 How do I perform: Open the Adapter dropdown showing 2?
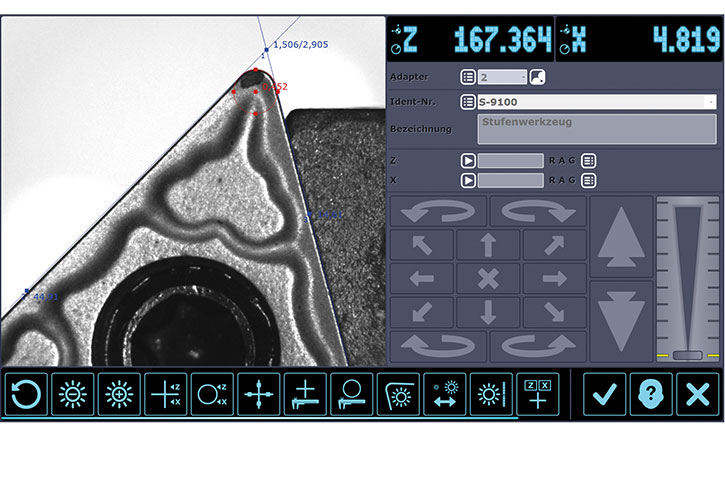[503, 77]
